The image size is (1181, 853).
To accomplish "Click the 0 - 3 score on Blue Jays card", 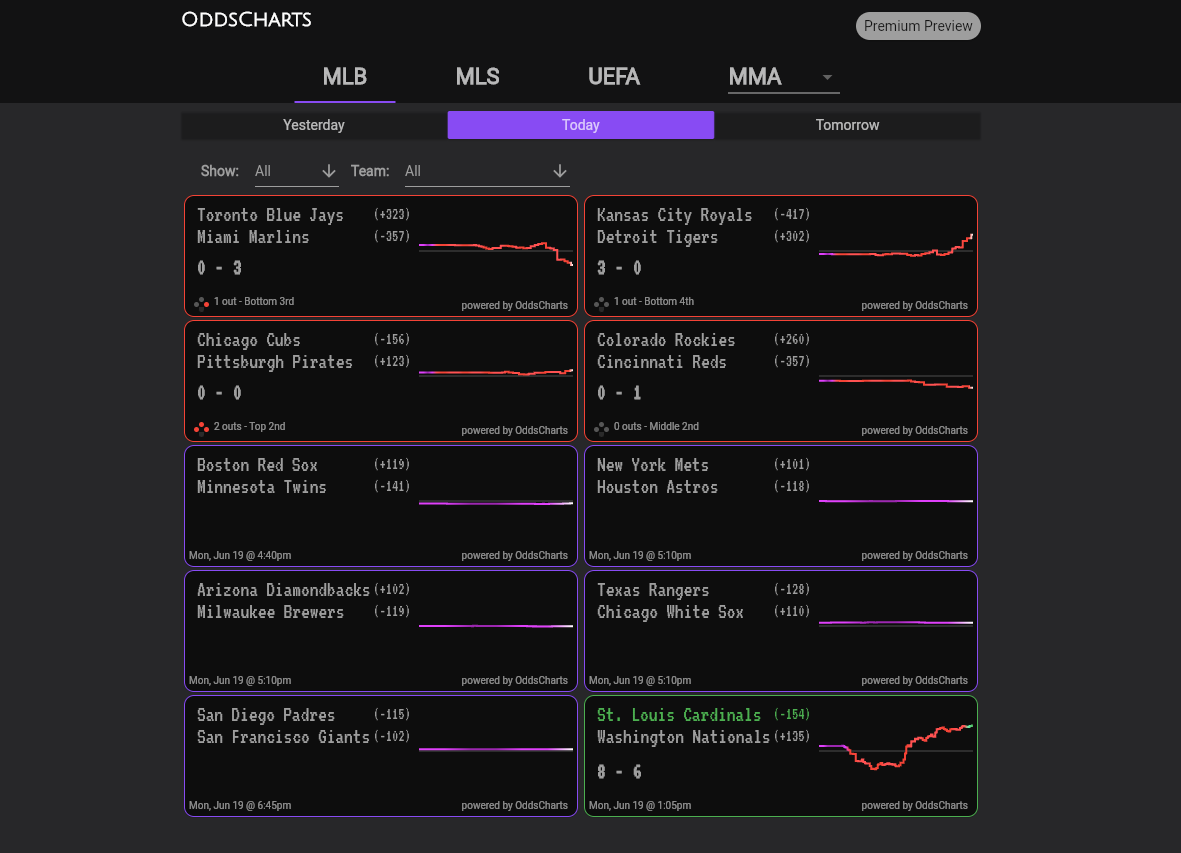I will pyautogui.click(x=219, y=268).
